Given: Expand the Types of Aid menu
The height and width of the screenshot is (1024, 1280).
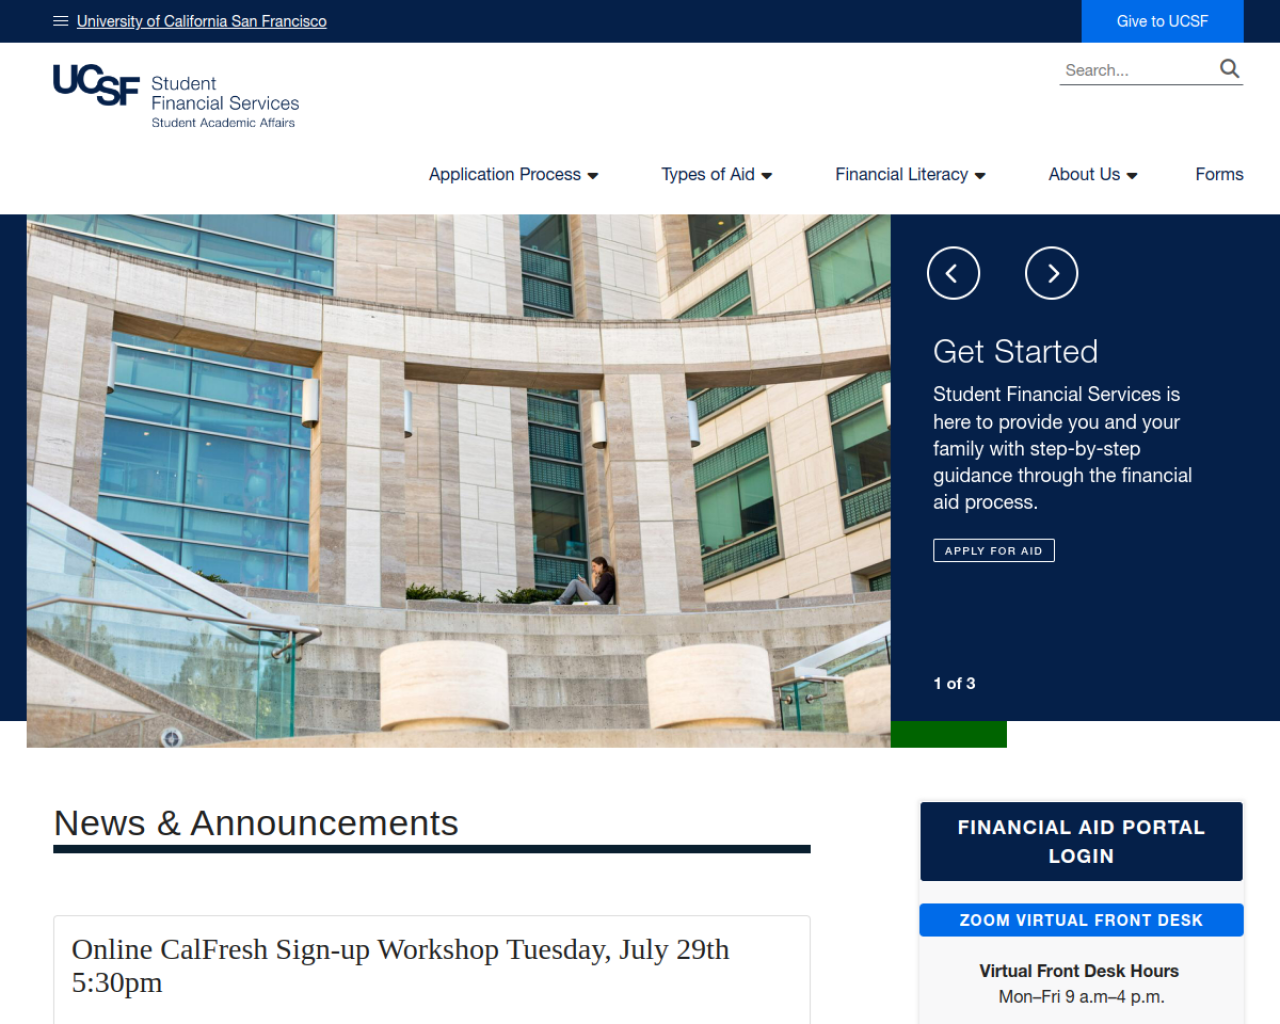Looking at the screenshot, I should click(x=717, y=174).
